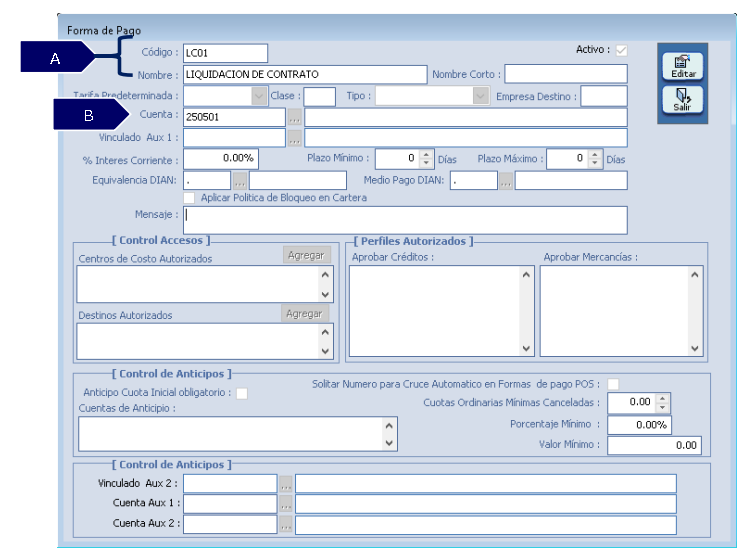Increase Cuotas Ordinarias Mínimas Canceladas value
745x554 pixels.
coord(662,399)
